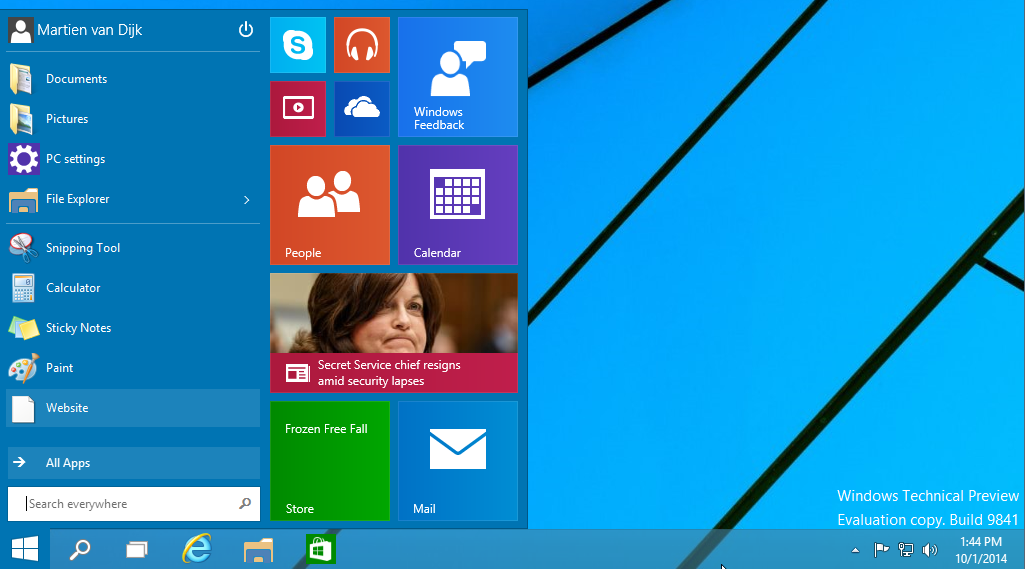Click the volume speaker tray icon

coord(930,550)
